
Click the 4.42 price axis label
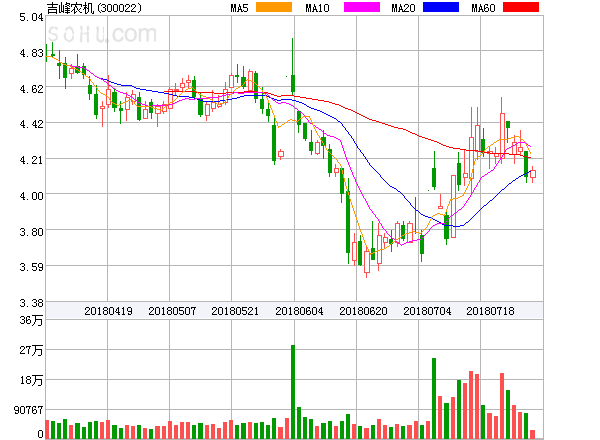coord(31,124)
